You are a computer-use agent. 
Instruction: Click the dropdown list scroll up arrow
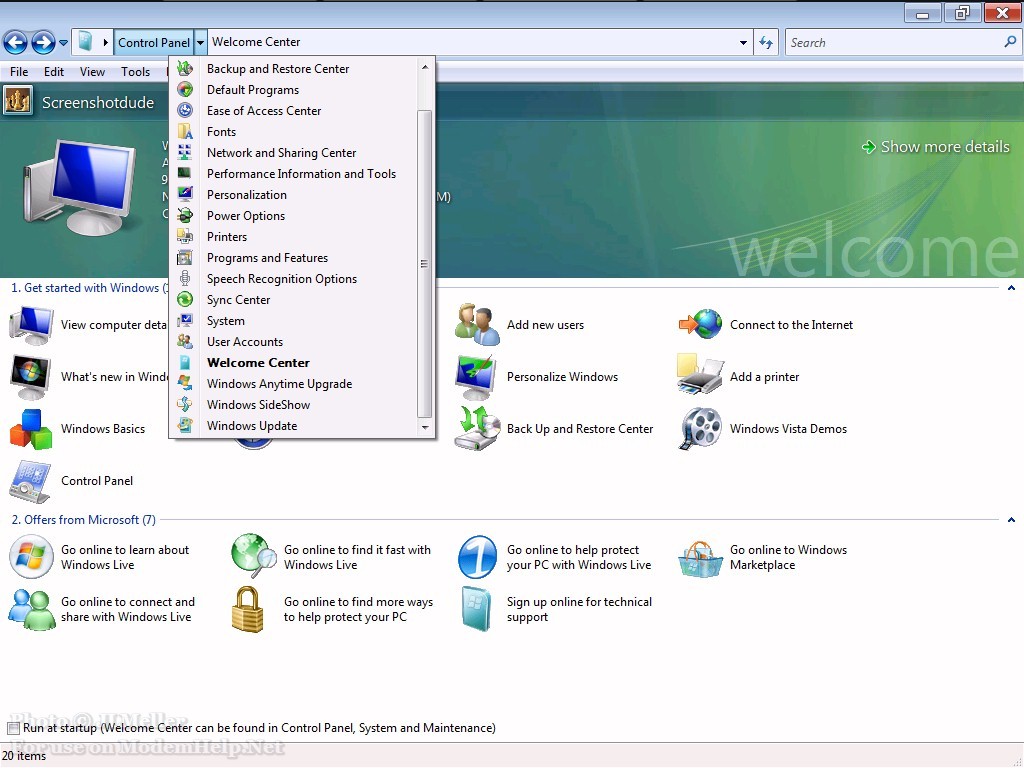tap(425, 67)
